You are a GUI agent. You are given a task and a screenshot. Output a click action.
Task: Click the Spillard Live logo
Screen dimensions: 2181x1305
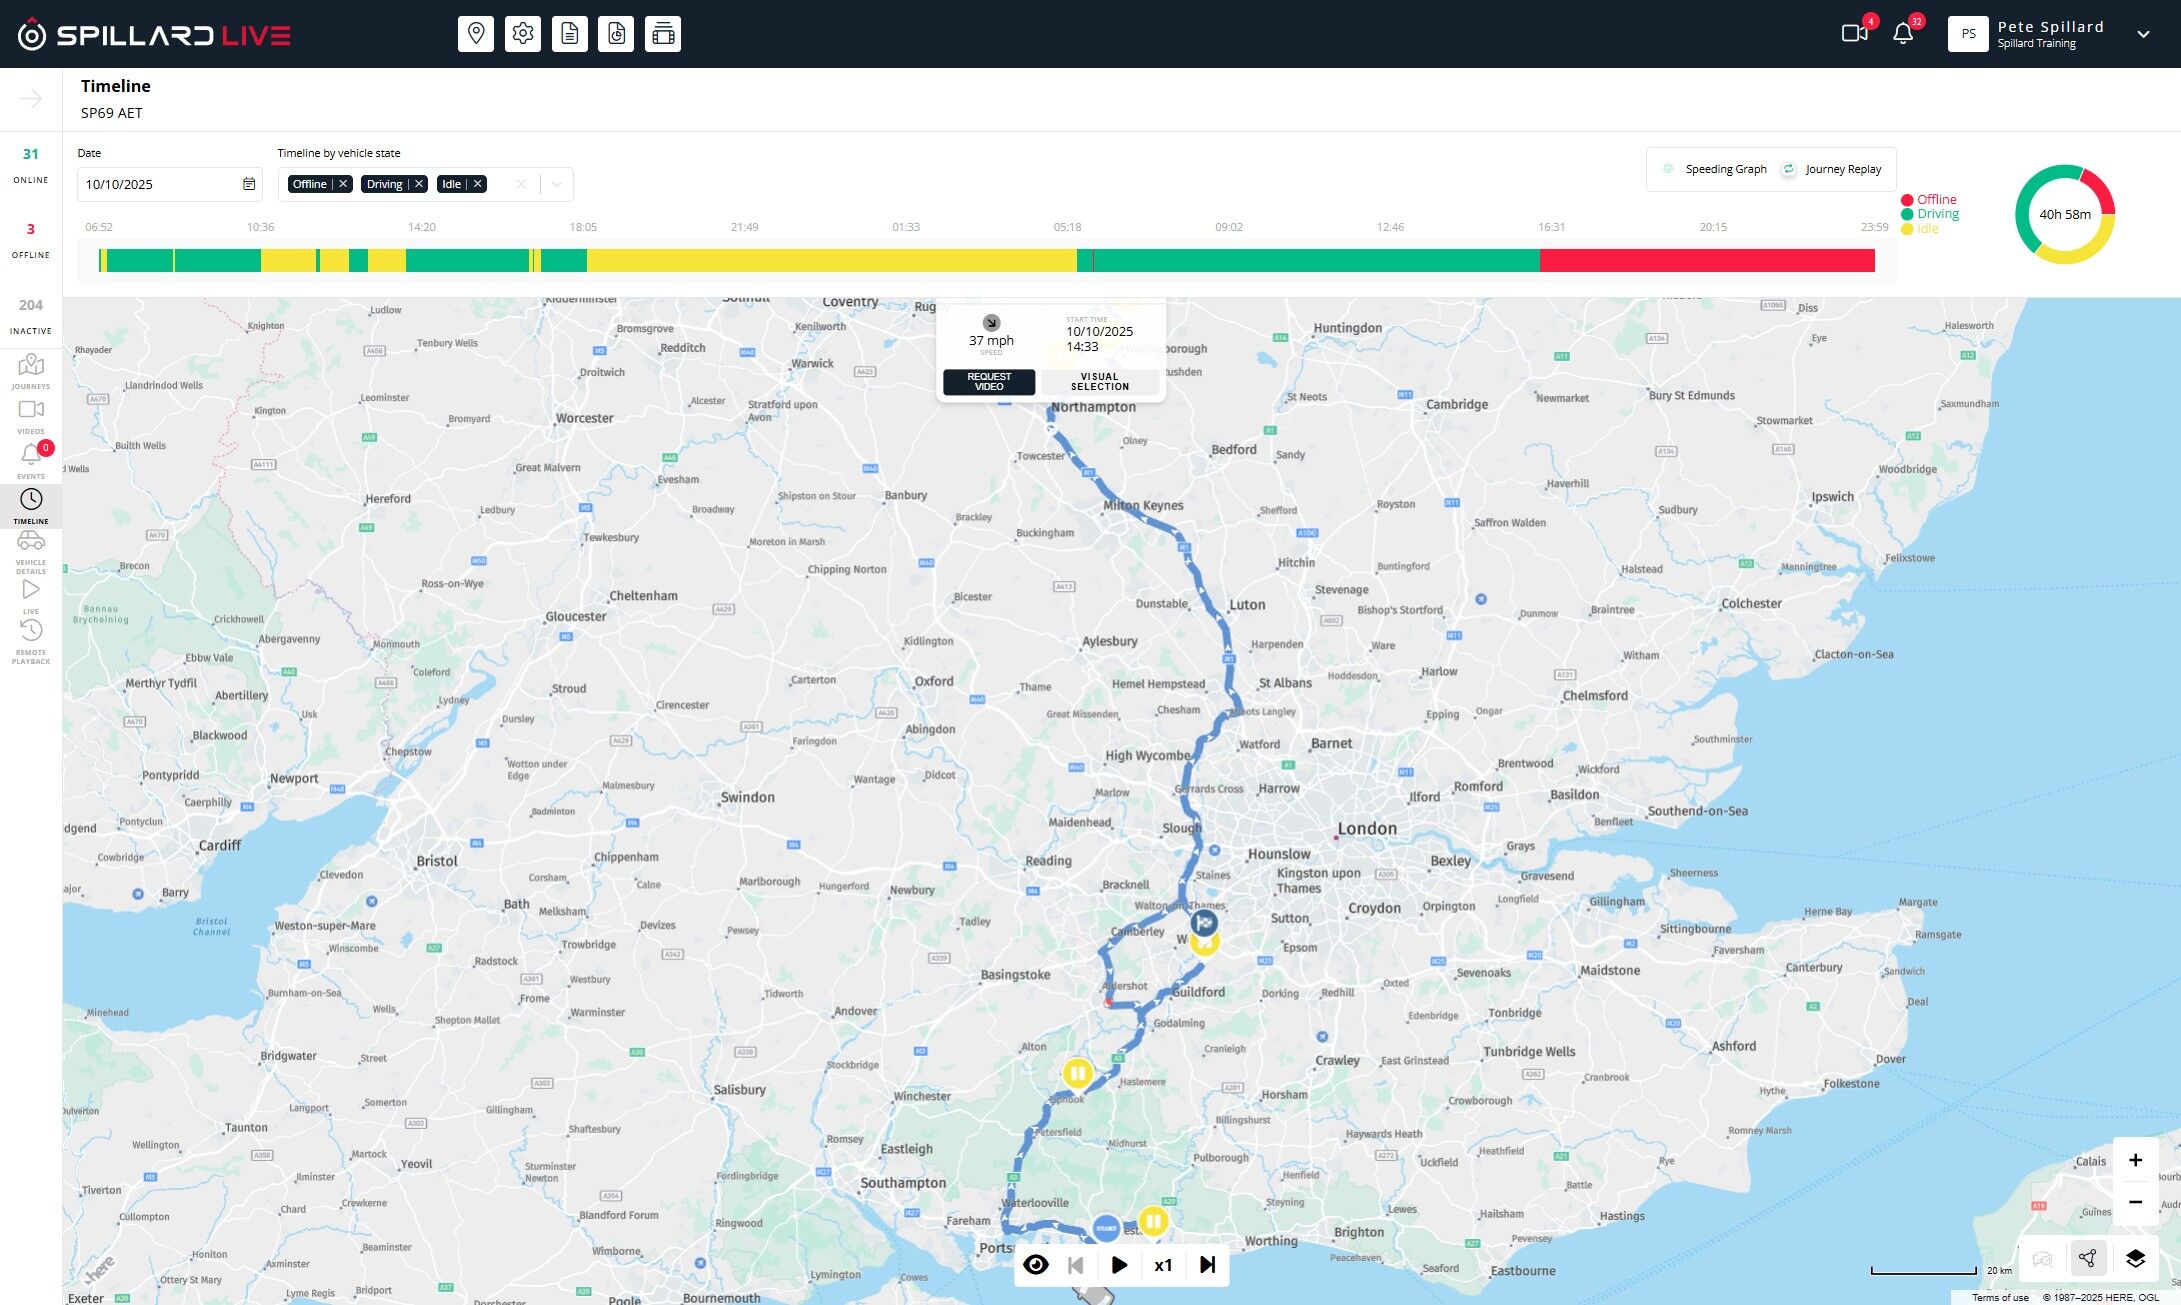(x=155, y=35)
